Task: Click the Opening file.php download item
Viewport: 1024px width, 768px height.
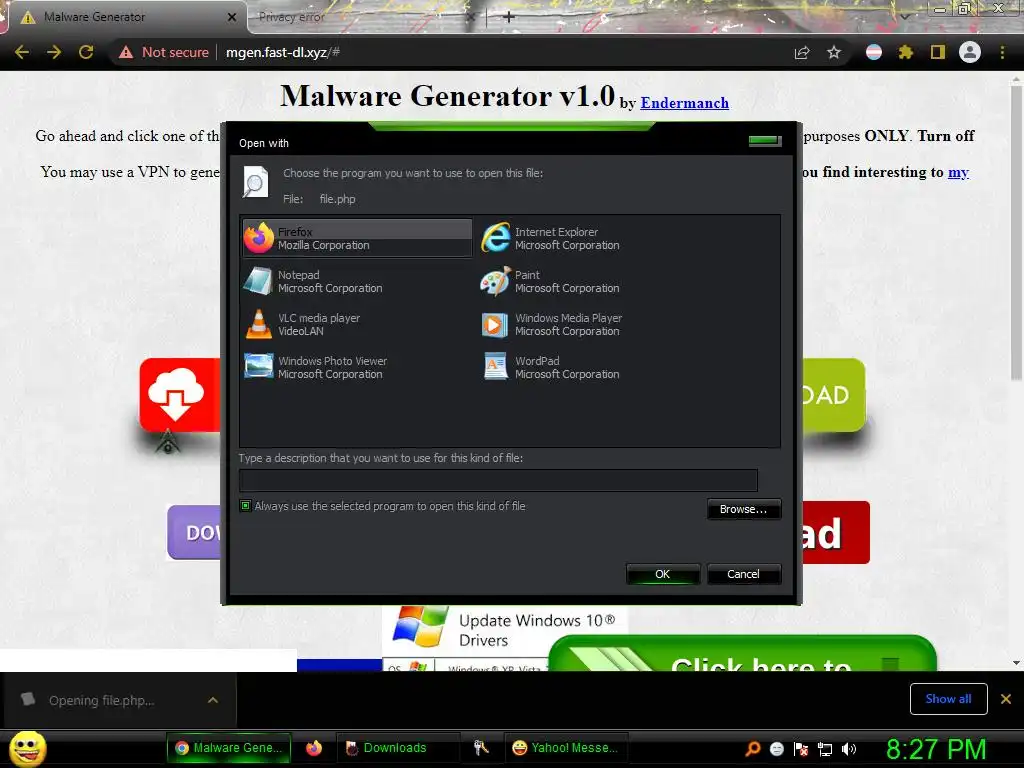Action: click(x=102, y=700)
